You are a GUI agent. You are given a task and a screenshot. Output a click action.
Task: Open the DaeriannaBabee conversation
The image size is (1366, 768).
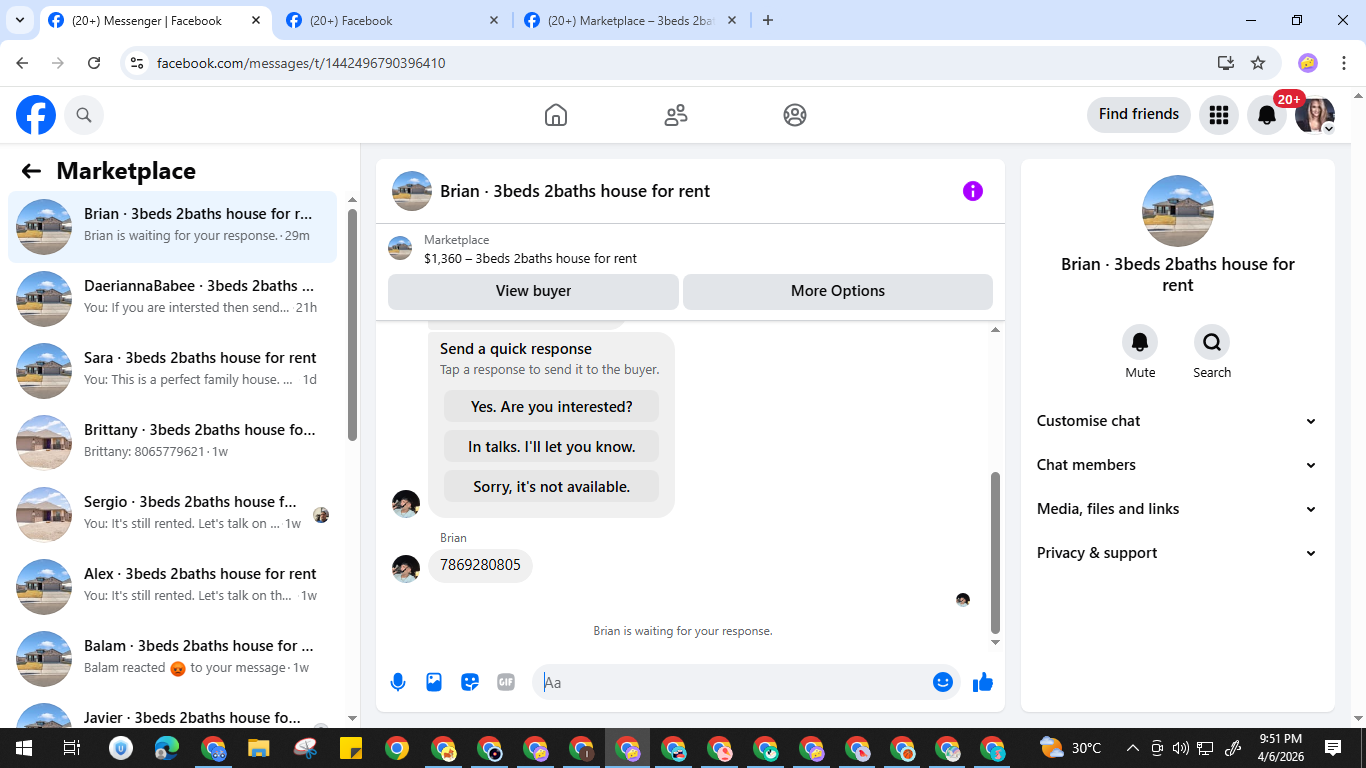pyautogui.click(x=172, y=299)
